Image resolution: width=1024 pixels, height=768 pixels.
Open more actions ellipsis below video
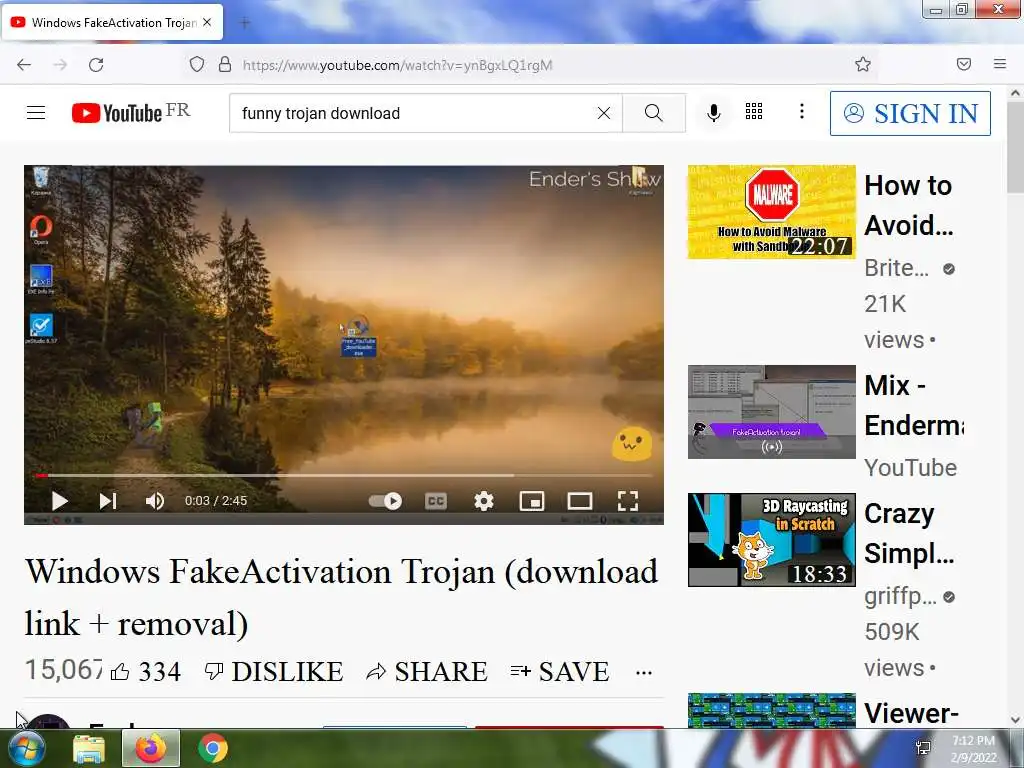pos(644,673)
